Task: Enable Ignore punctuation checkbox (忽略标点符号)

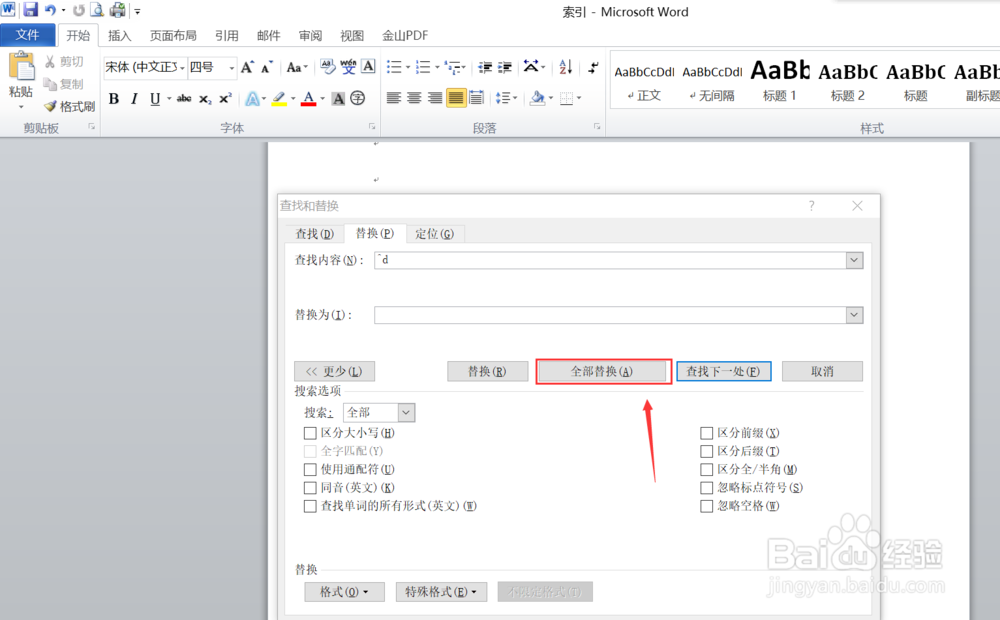Action: tap(707, 488)
